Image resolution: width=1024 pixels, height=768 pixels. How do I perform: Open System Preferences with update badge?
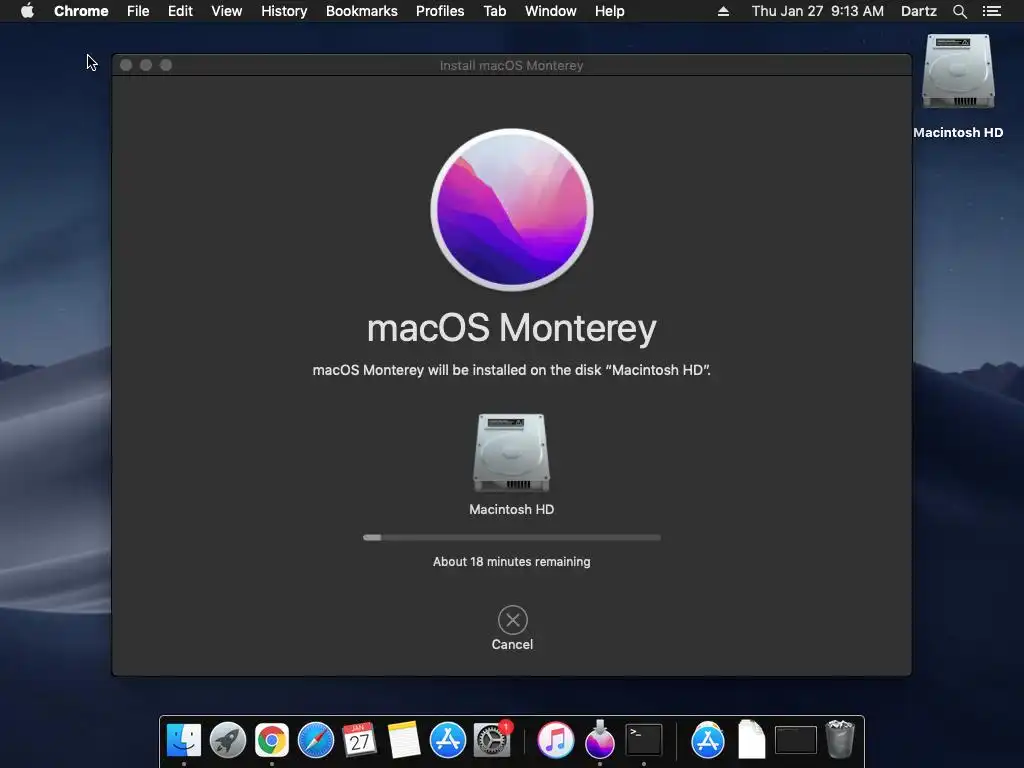pyautogui.click(x=492, y=740)
